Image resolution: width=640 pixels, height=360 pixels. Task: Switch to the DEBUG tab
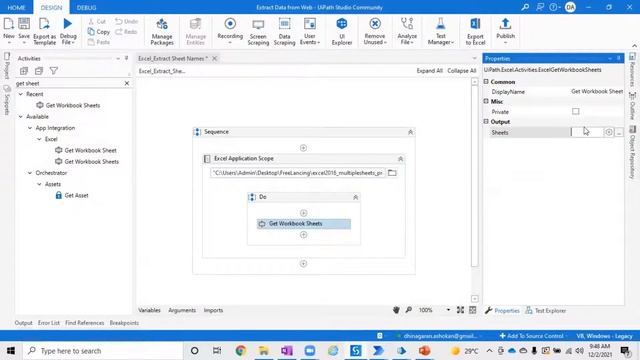tap(87, 7)
